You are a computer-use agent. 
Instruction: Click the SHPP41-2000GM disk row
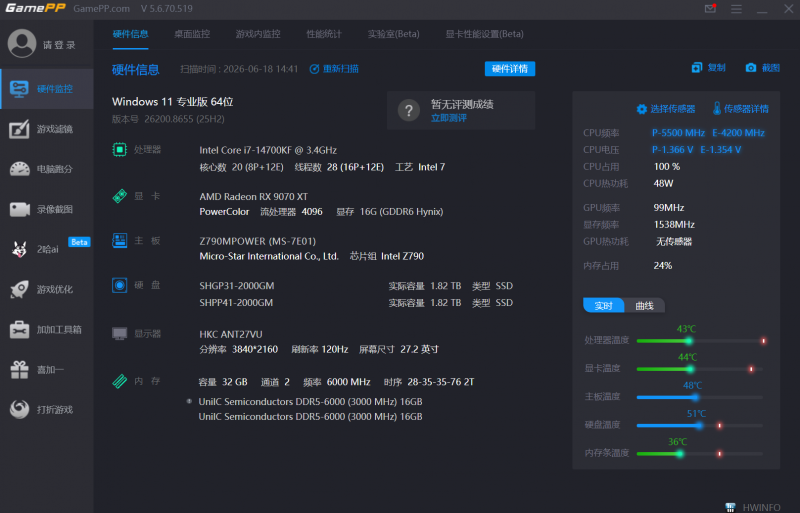pos(356,303)
